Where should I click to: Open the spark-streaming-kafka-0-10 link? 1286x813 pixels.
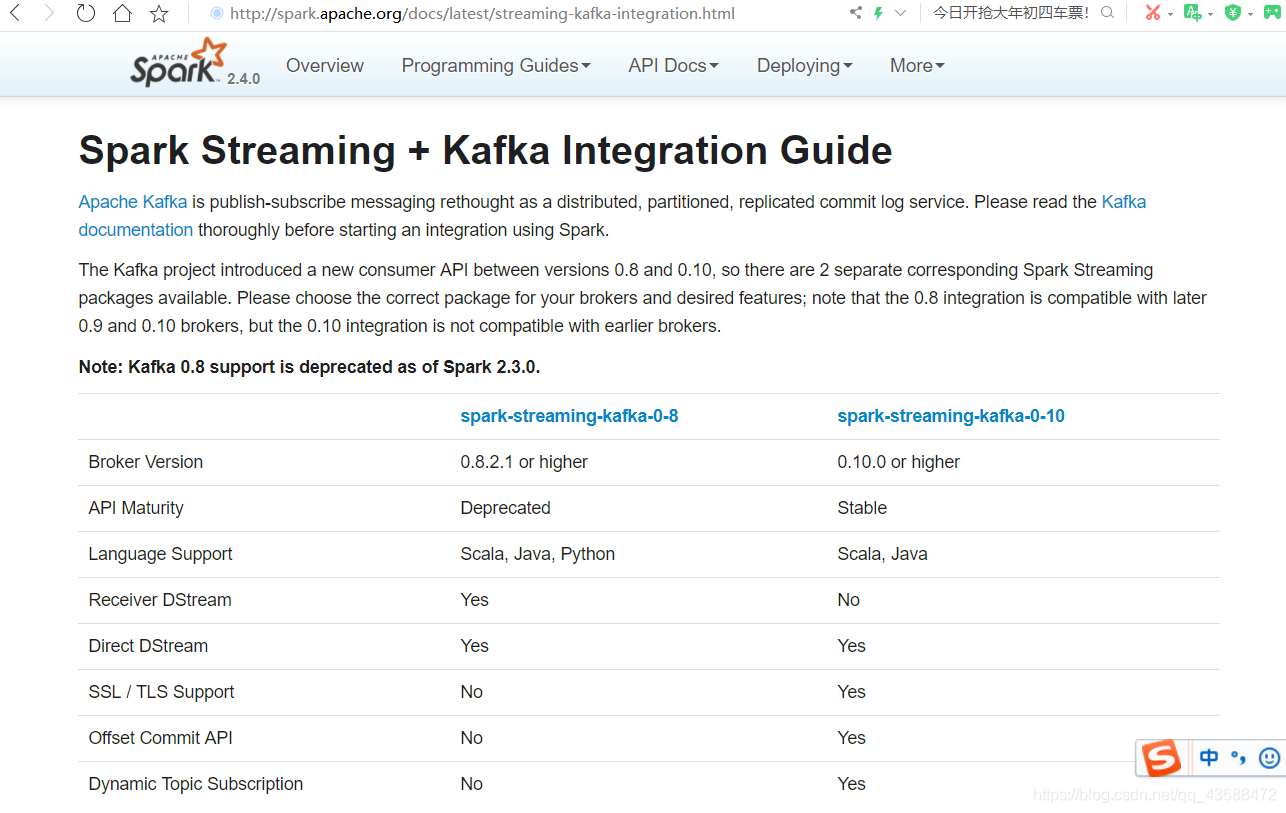click(x=951, y=416)
